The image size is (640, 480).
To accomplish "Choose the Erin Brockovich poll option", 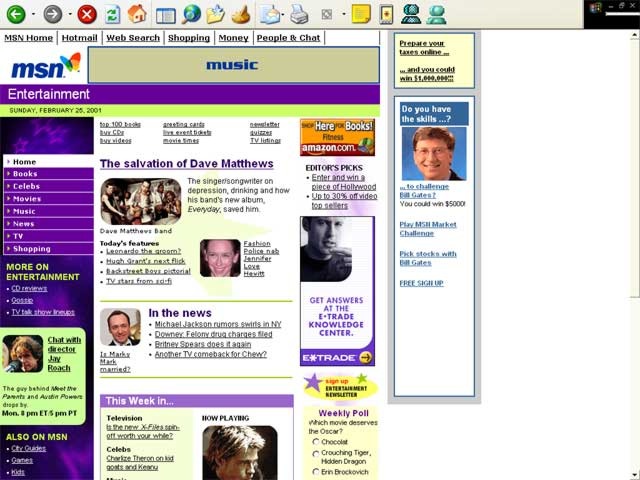I will pos(316,472).
